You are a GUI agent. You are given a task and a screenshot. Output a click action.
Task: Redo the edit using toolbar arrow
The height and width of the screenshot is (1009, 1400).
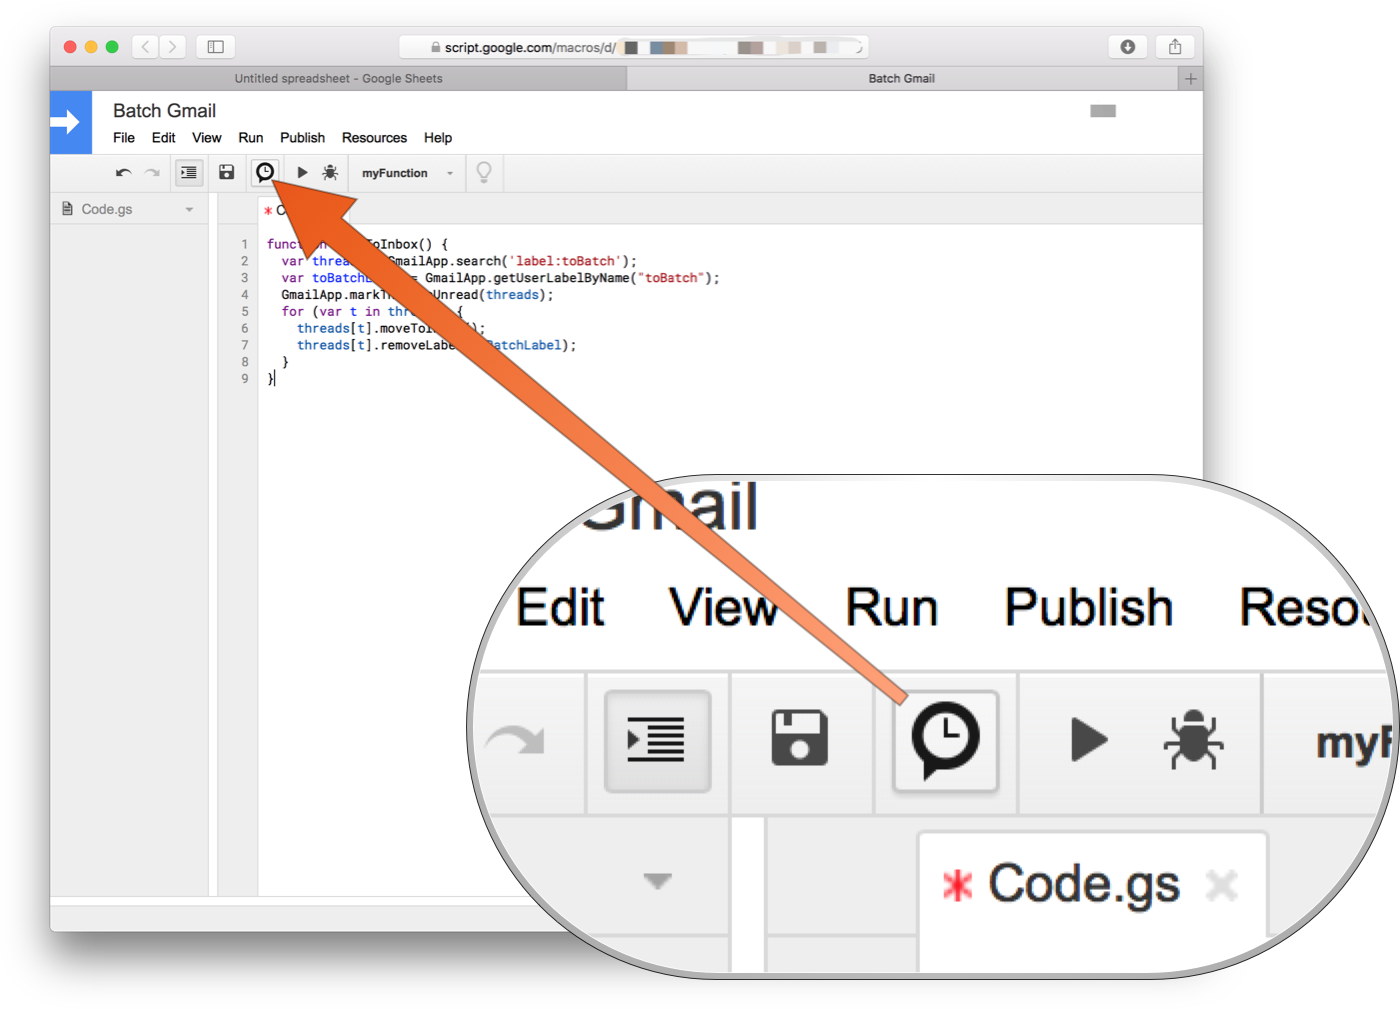[x=152, y=173]
